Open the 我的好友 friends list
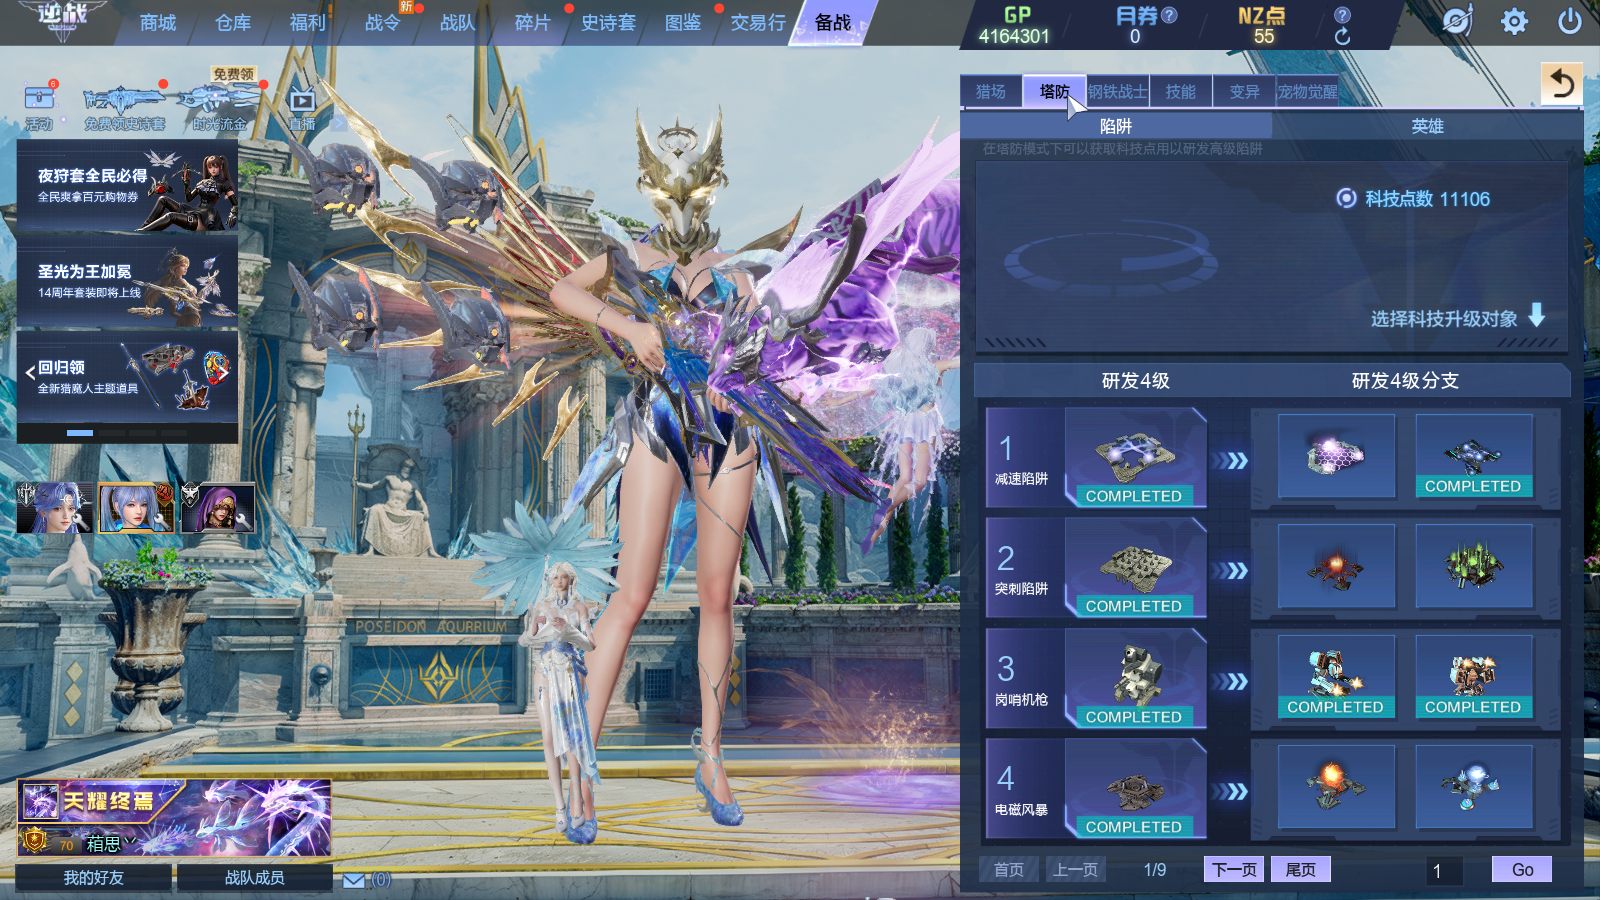The width and height of the screenshot is (1600, 900). point(94,878)
